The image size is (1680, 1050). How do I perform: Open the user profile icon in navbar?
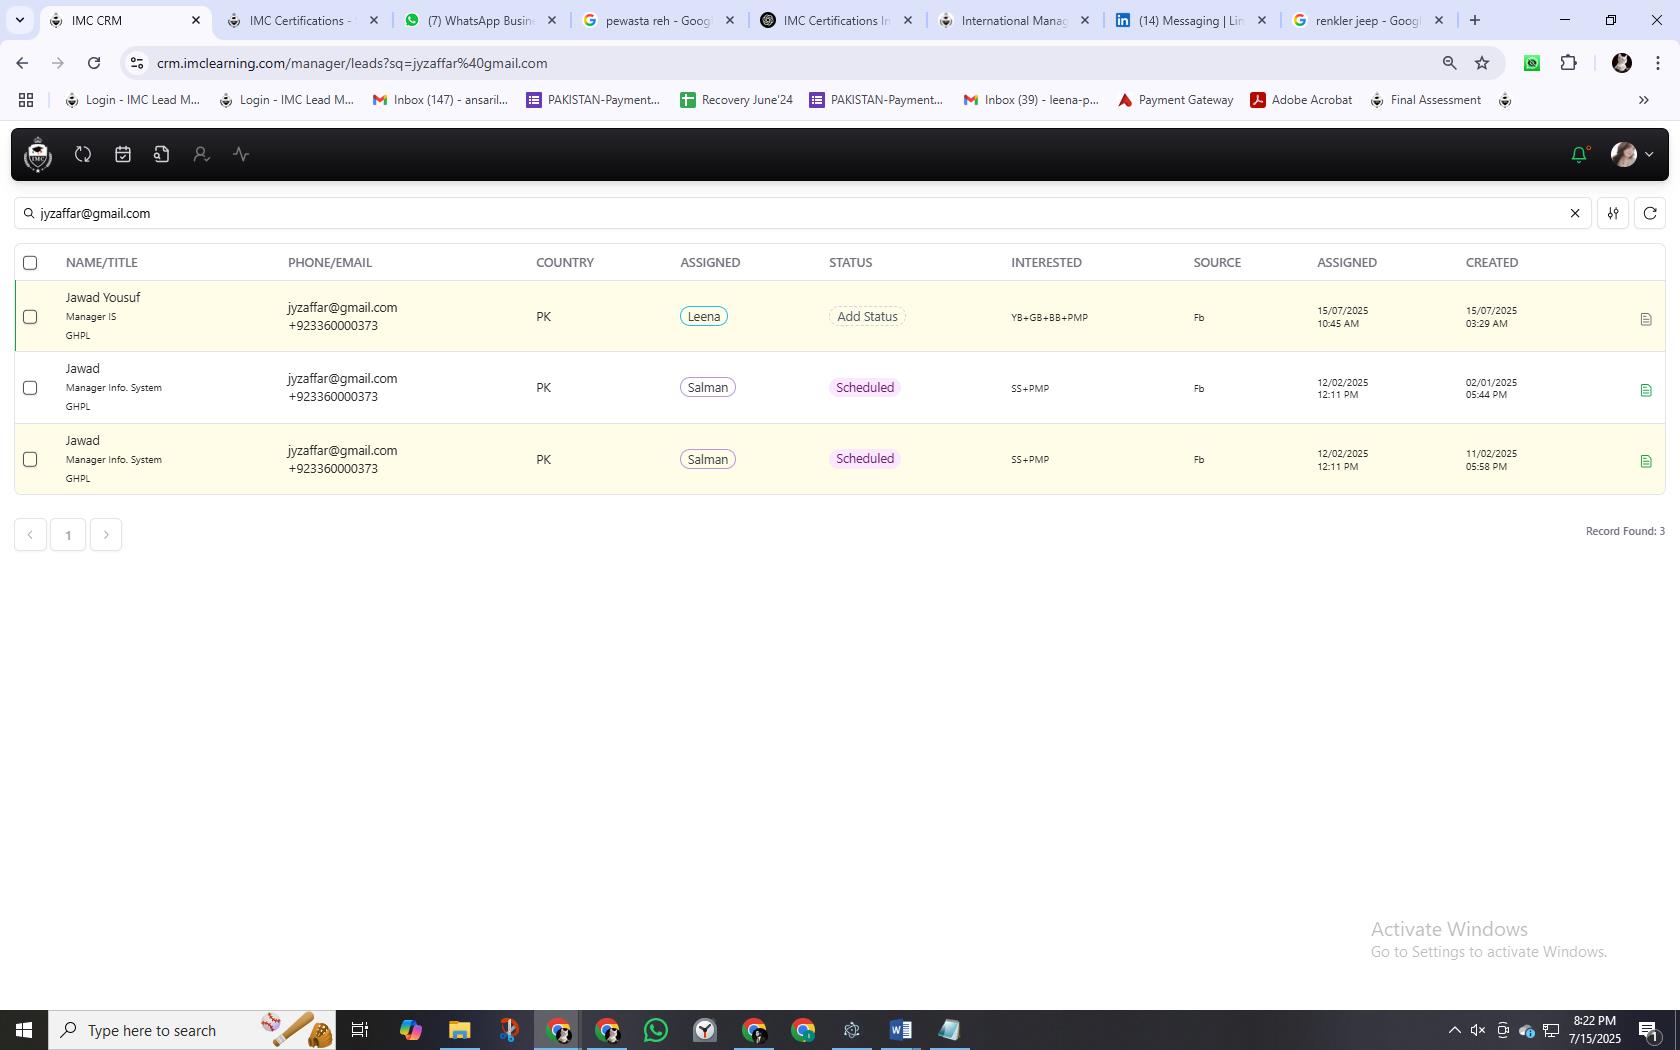[x=201, y=154]
